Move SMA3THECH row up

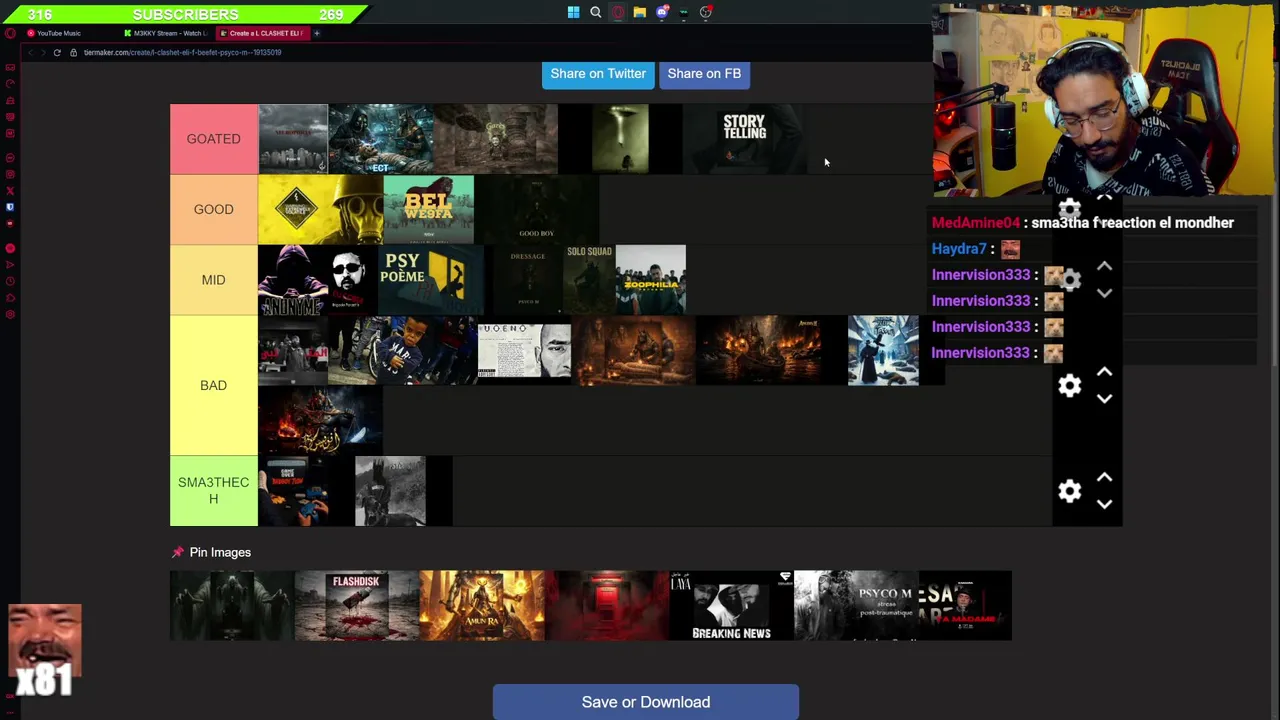pos(1104,478)
